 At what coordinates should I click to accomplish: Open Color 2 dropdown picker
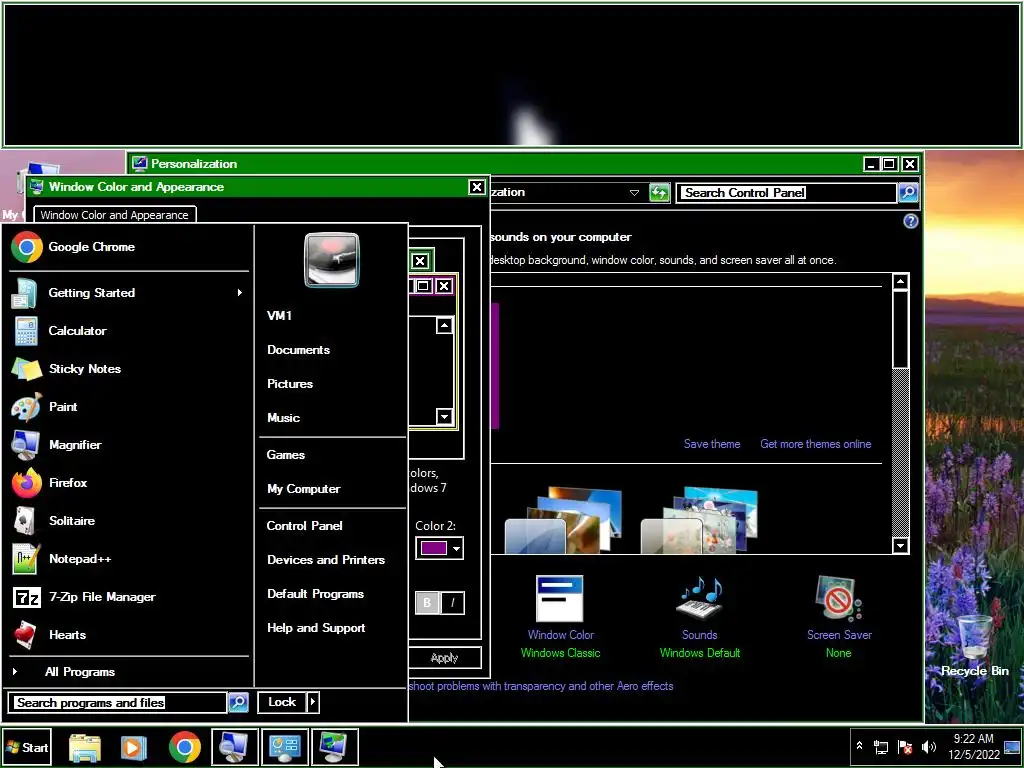[456, 548]
